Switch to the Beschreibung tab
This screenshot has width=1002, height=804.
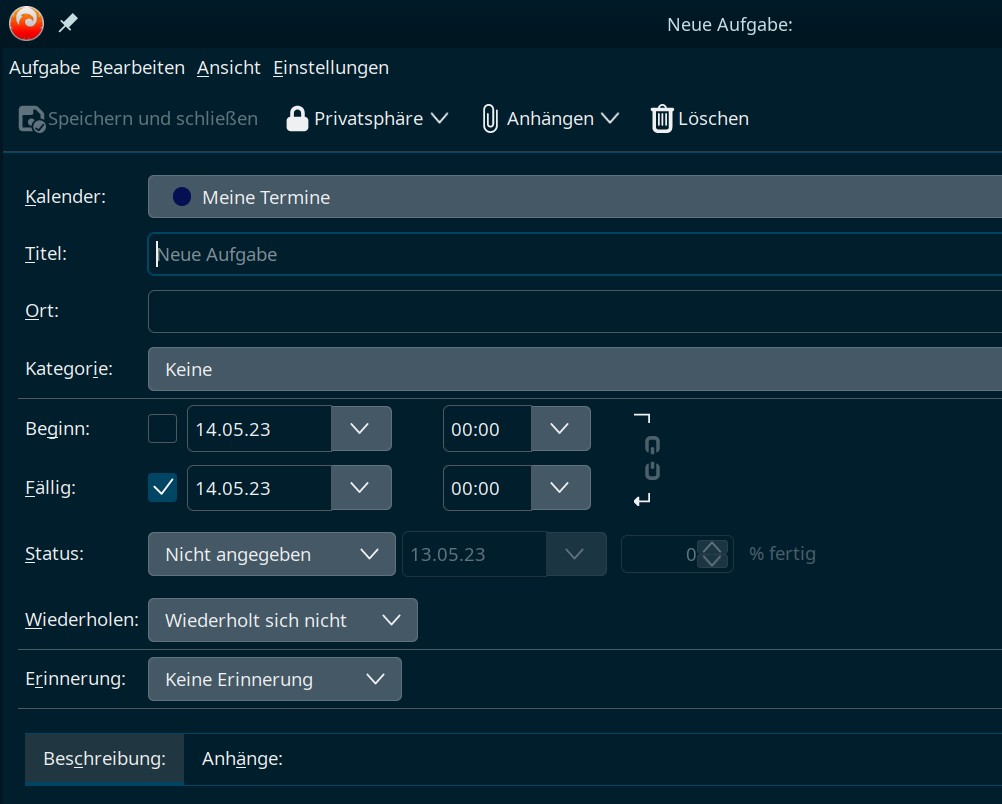point(104,759)
